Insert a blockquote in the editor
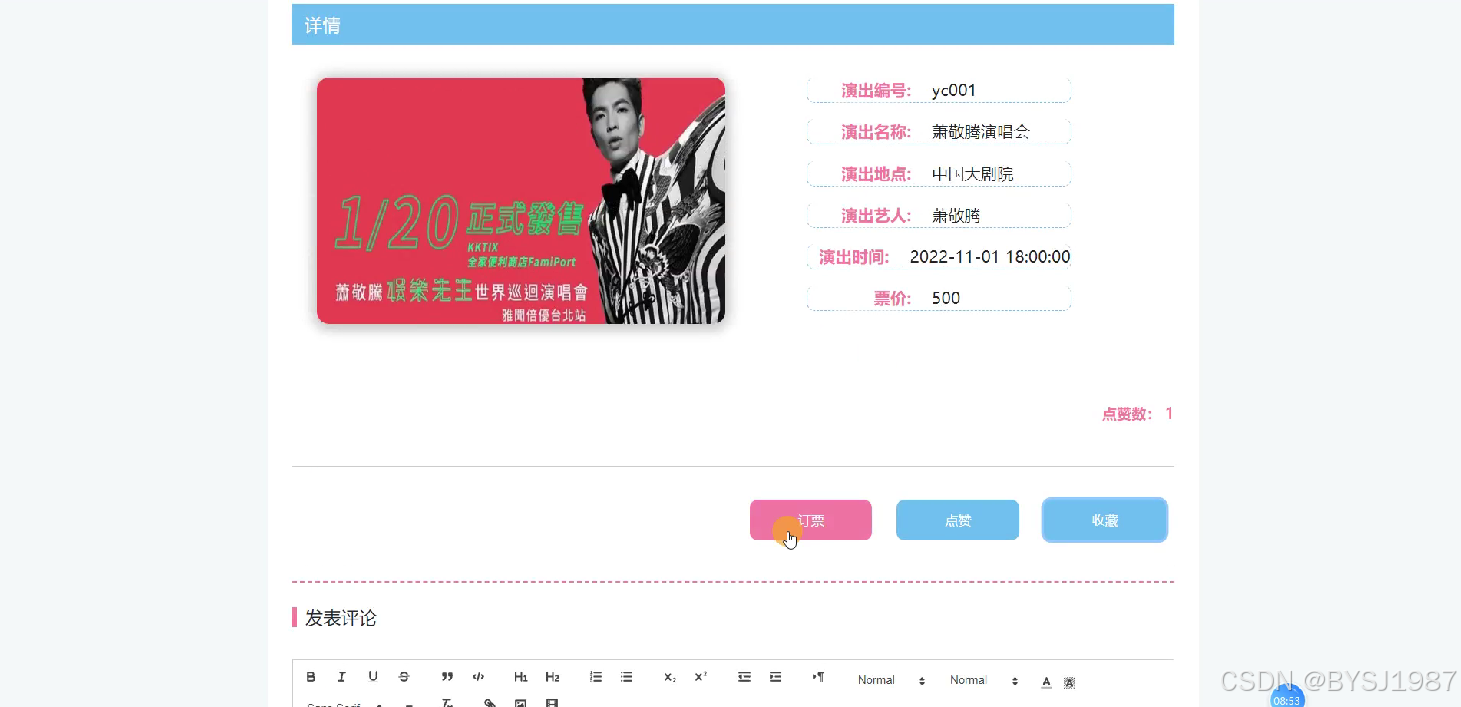 pyautogui.click(x=447, y=677)
